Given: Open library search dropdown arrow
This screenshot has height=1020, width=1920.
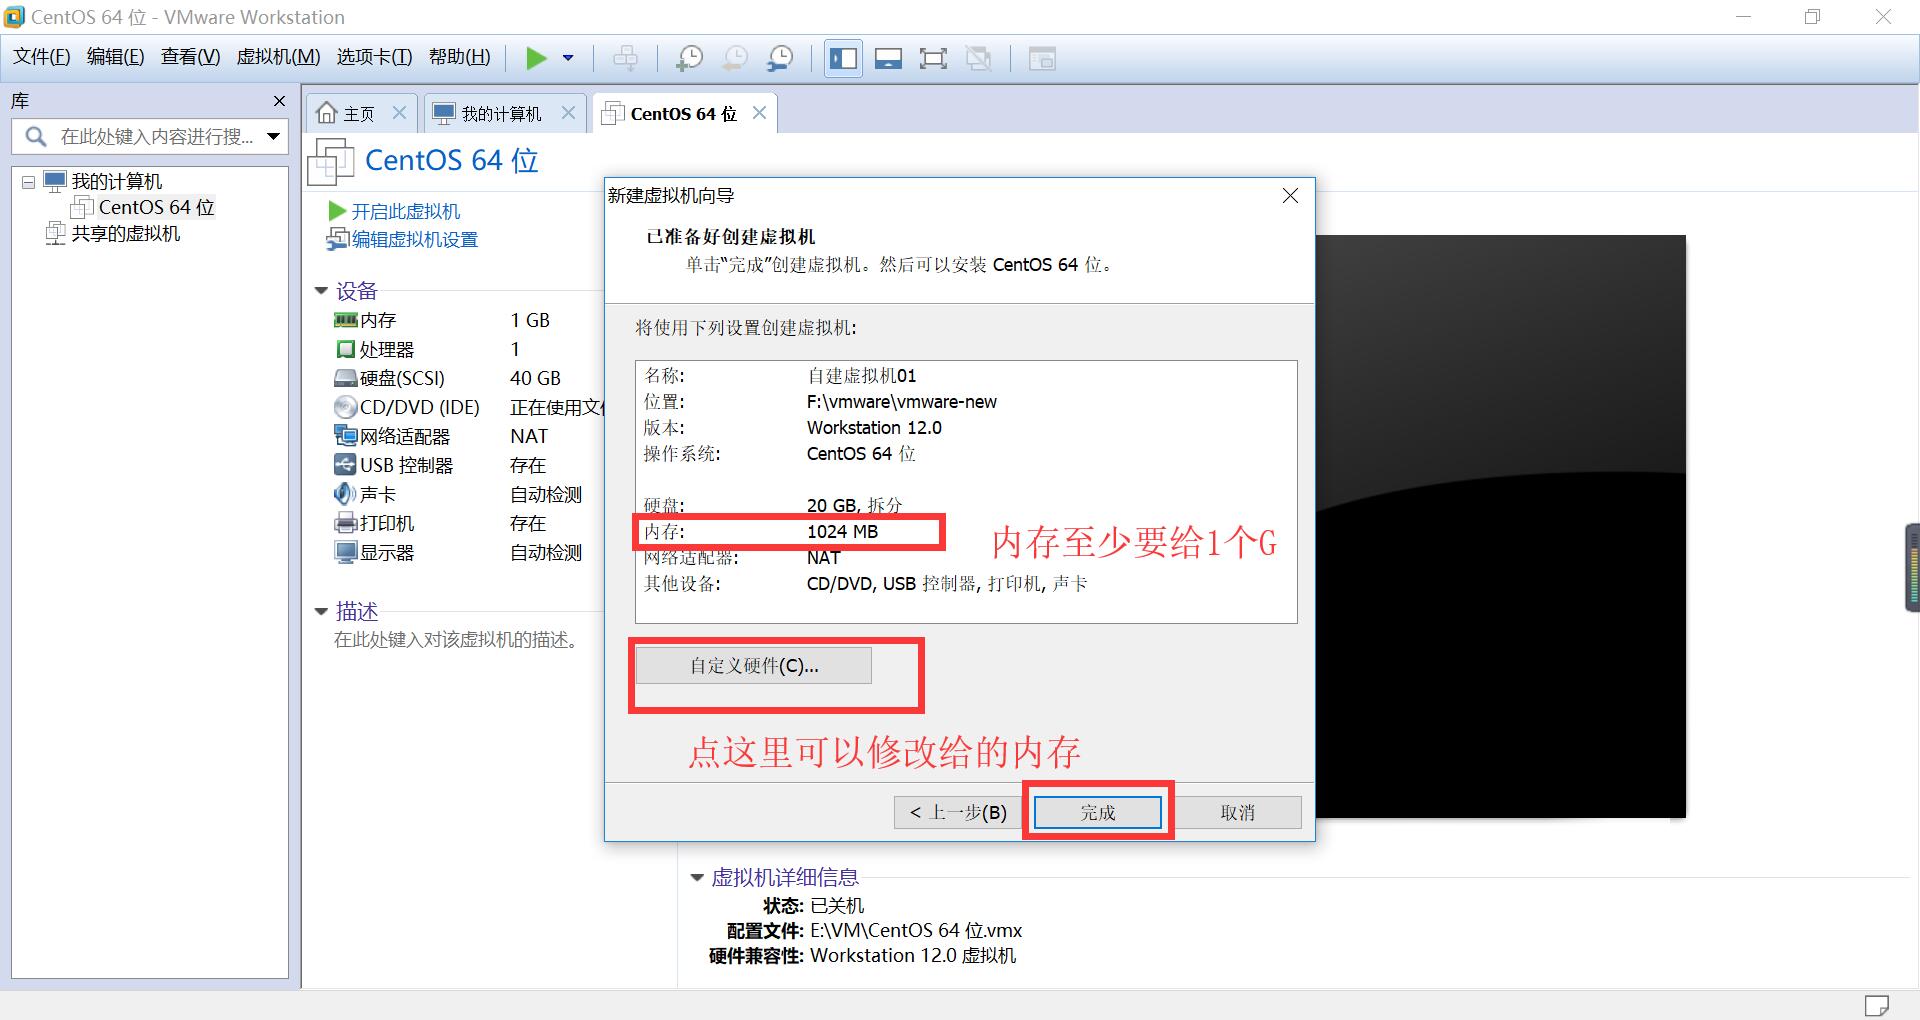Looking at the screenshot, I should 273,136.
